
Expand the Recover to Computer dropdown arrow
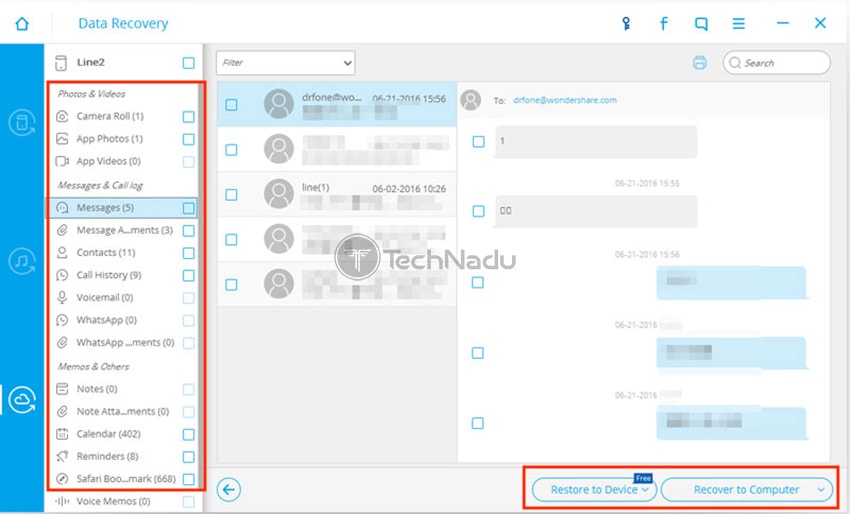point(821,490)
